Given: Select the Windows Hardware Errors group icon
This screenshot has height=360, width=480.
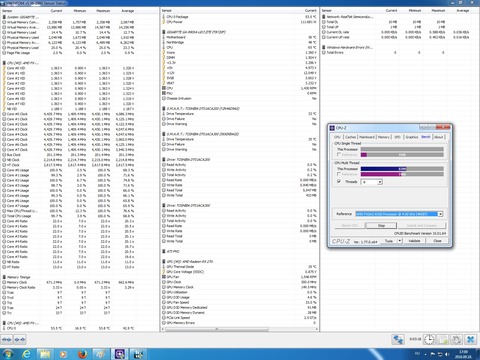Looking at the screenshot, I should tap(323, 47).
